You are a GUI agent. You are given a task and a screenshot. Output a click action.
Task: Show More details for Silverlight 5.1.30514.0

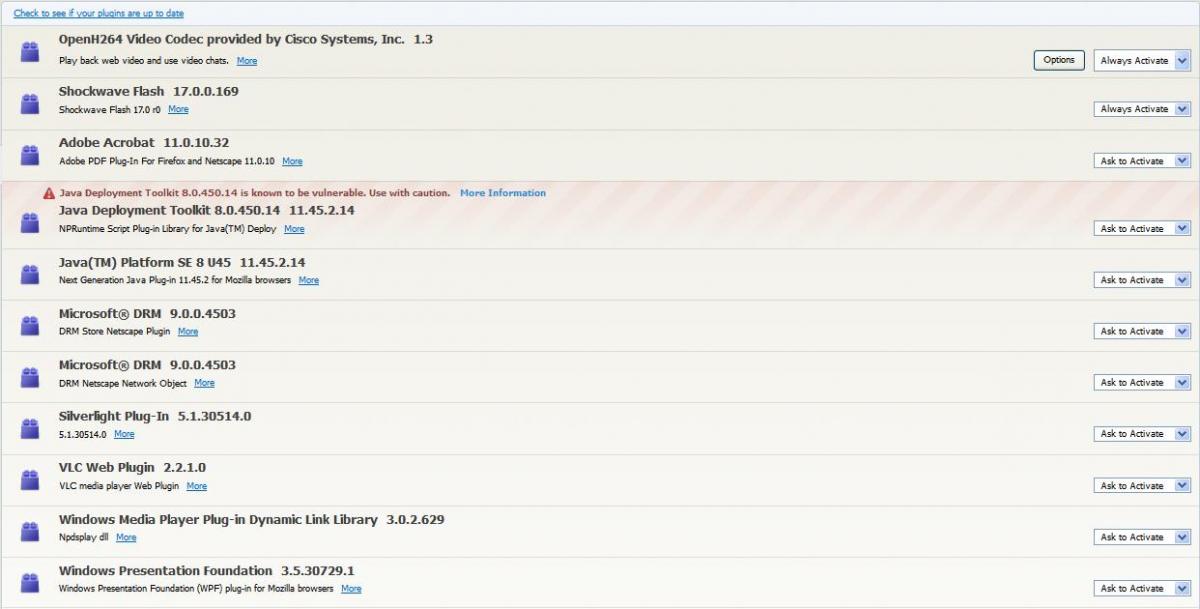(x=124, y=434)
